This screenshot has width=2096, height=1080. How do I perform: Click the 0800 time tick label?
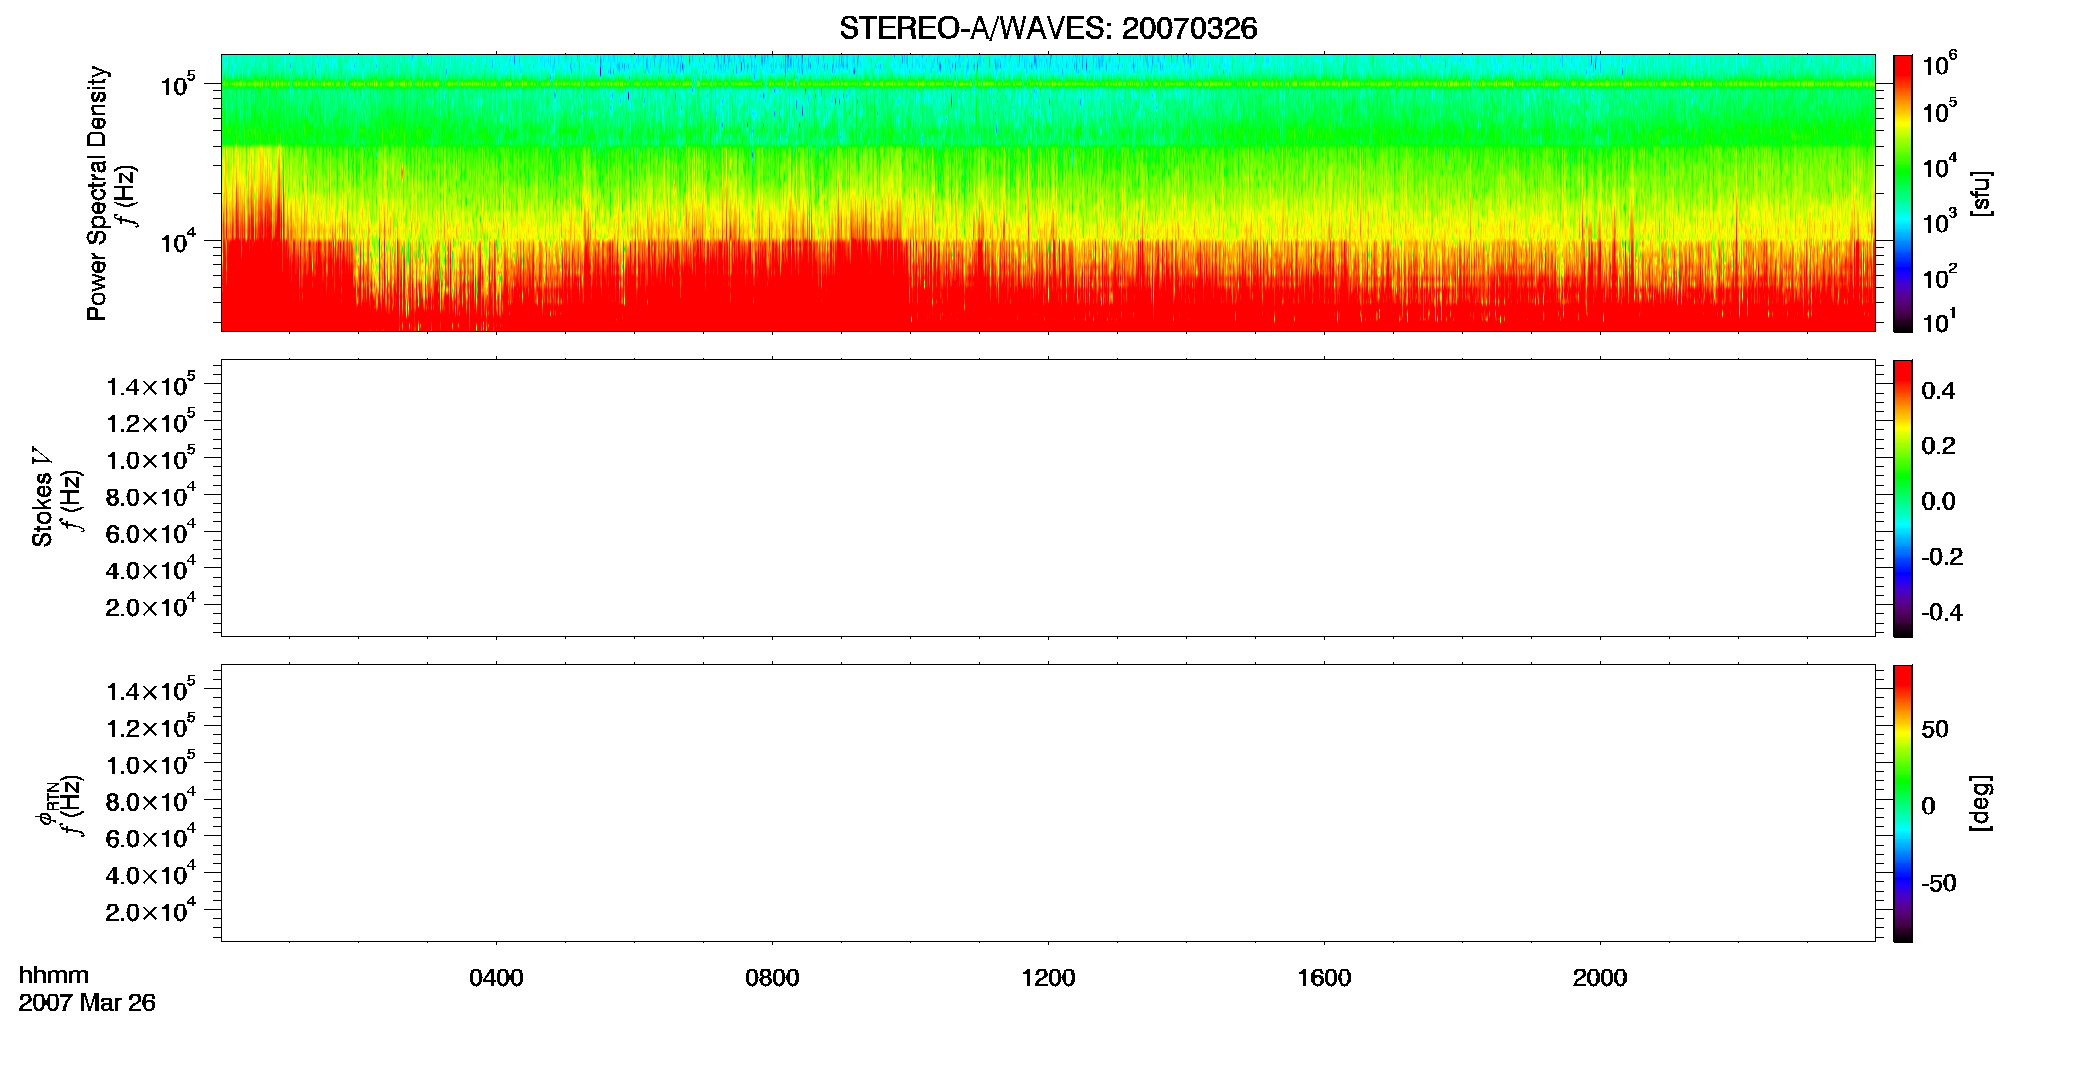coord(772,978)
